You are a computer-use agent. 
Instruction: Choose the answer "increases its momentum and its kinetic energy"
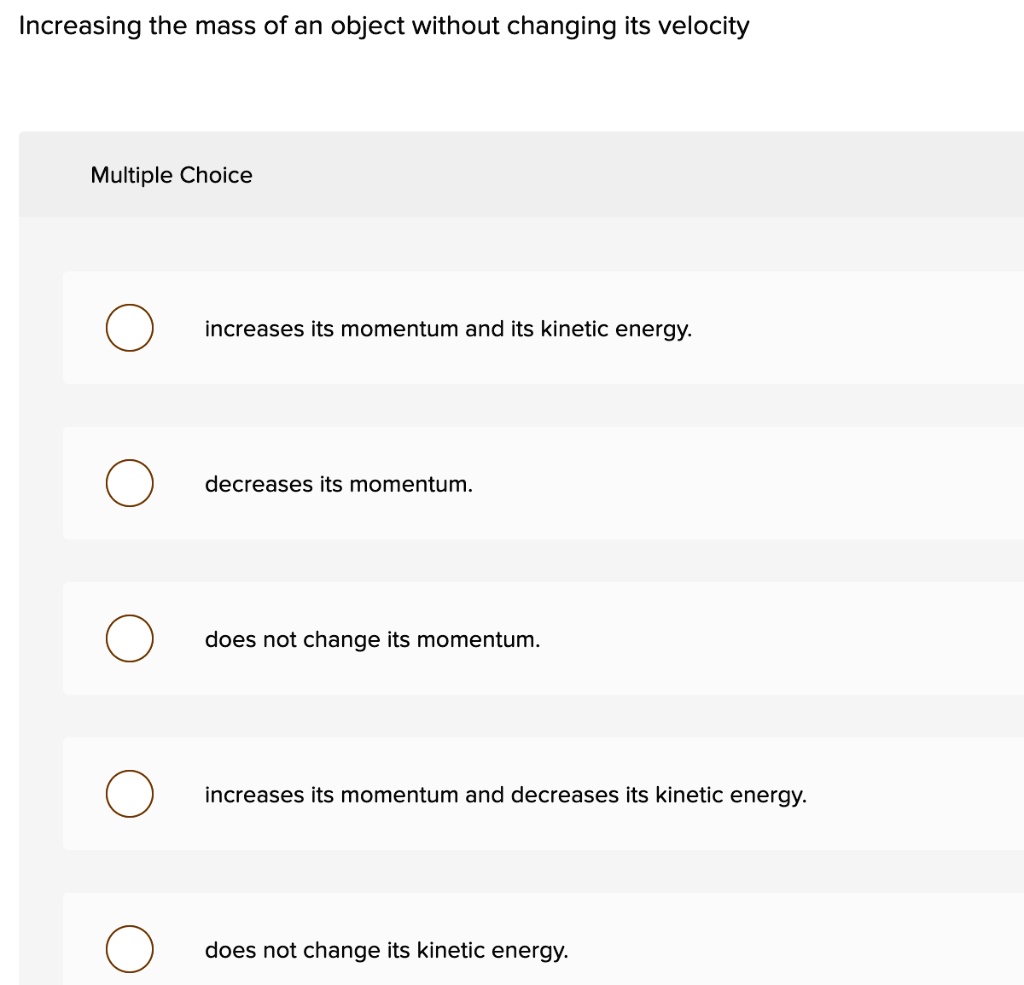click(448, 329)
